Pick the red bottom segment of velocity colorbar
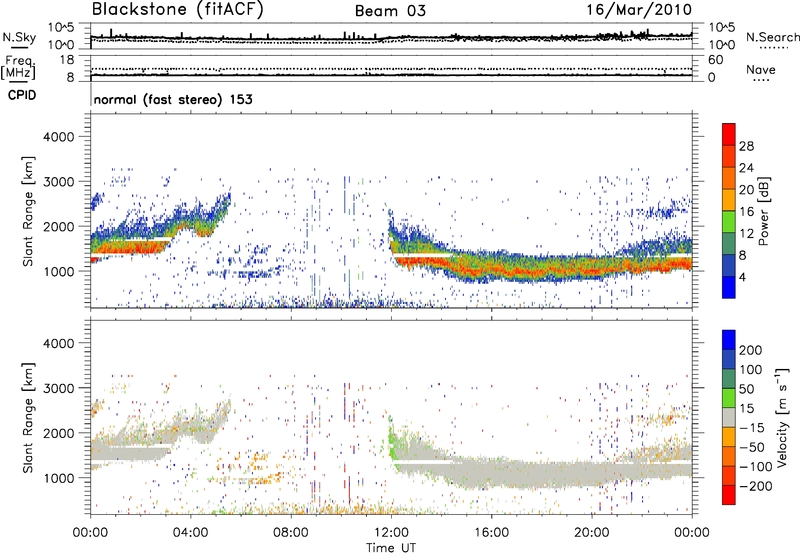The height and width of the screenshot is (554, 800). coord(729,495)
